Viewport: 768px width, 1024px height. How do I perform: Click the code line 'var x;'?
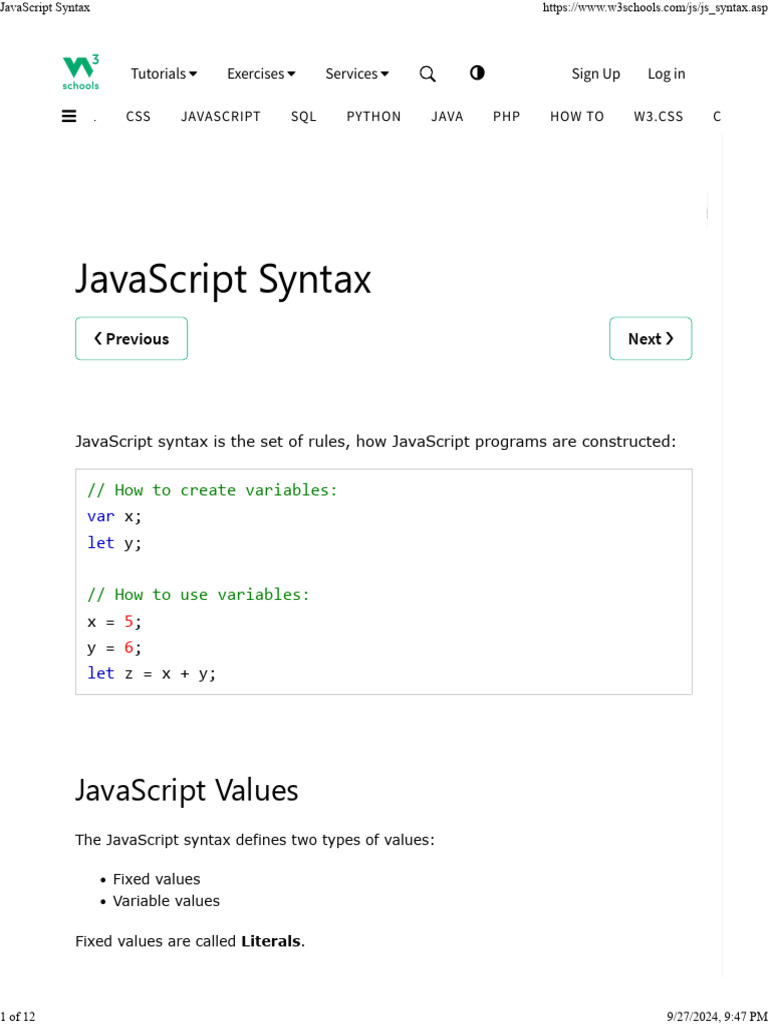[114, 516]
